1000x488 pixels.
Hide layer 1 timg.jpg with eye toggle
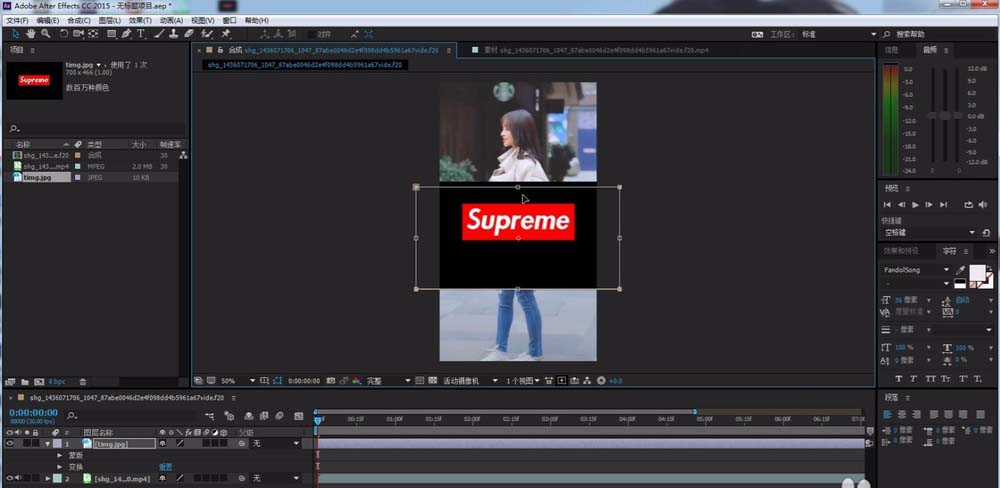[9, 443]
